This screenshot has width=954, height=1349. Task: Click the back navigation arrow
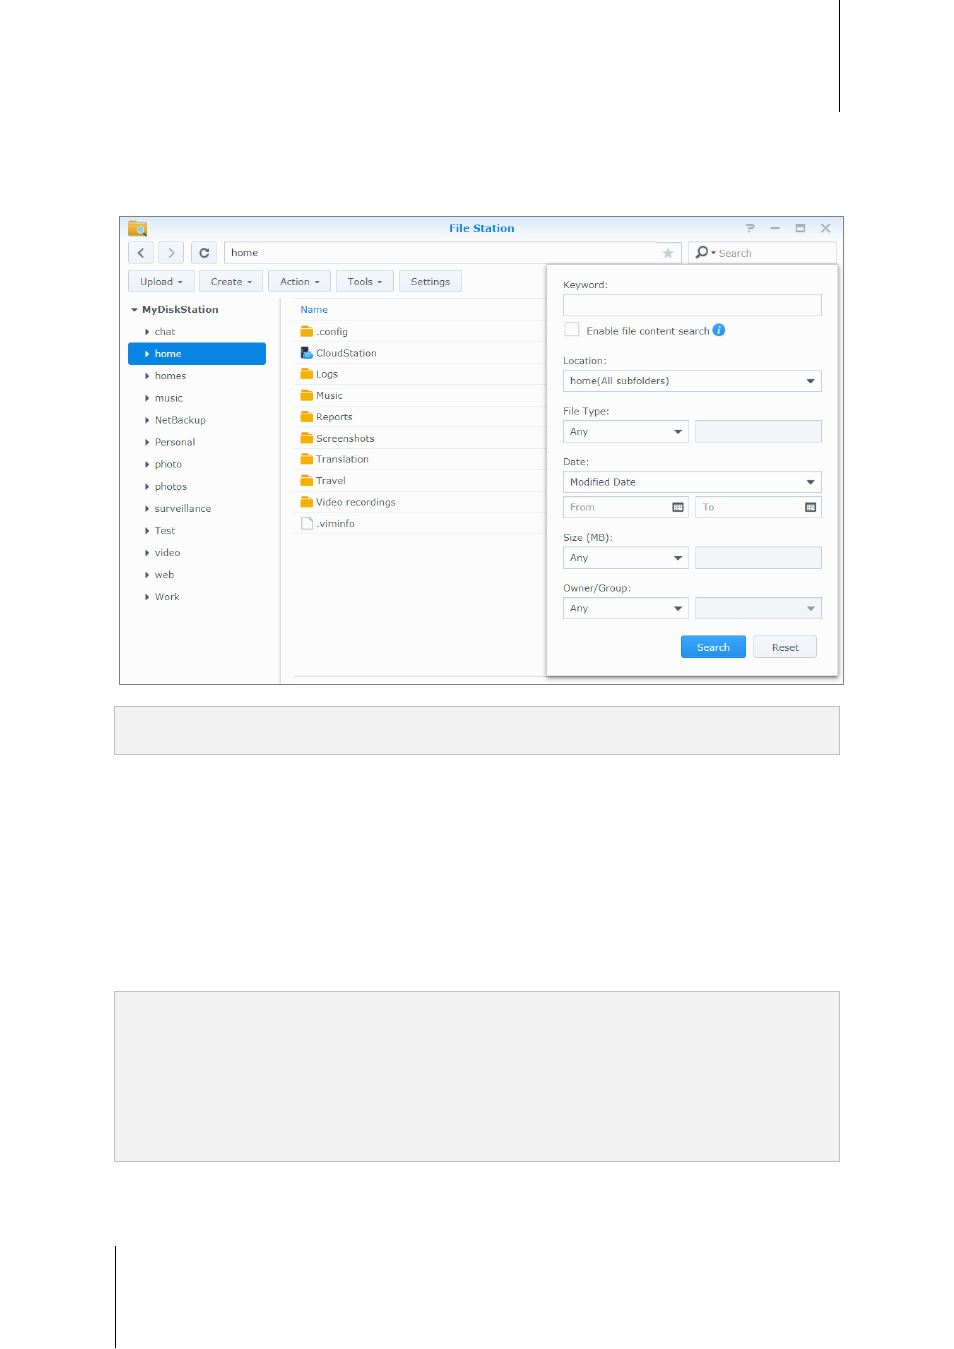(x=141, y=253)
